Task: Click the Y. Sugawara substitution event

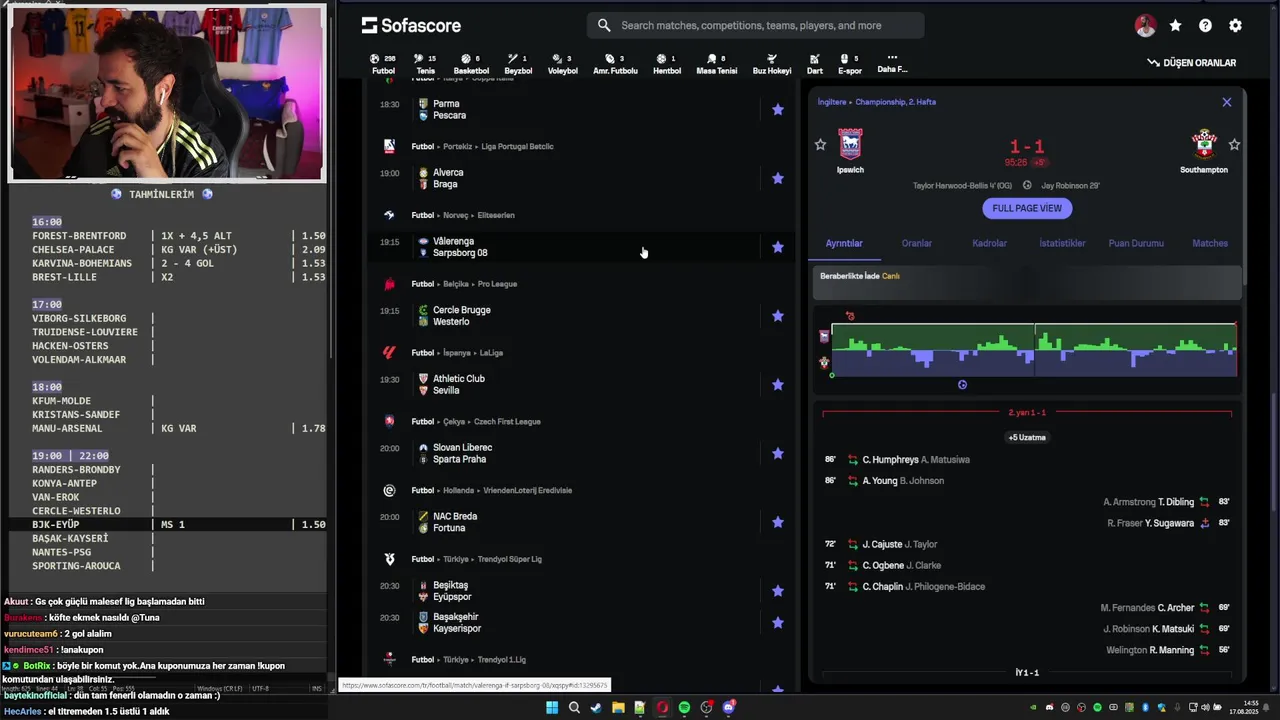Action: point(1169,523)
